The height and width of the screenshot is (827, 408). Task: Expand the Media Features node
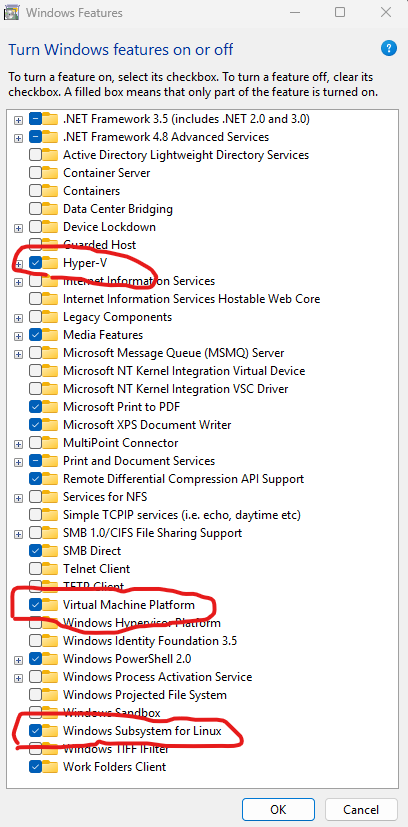tap(18, 335)
